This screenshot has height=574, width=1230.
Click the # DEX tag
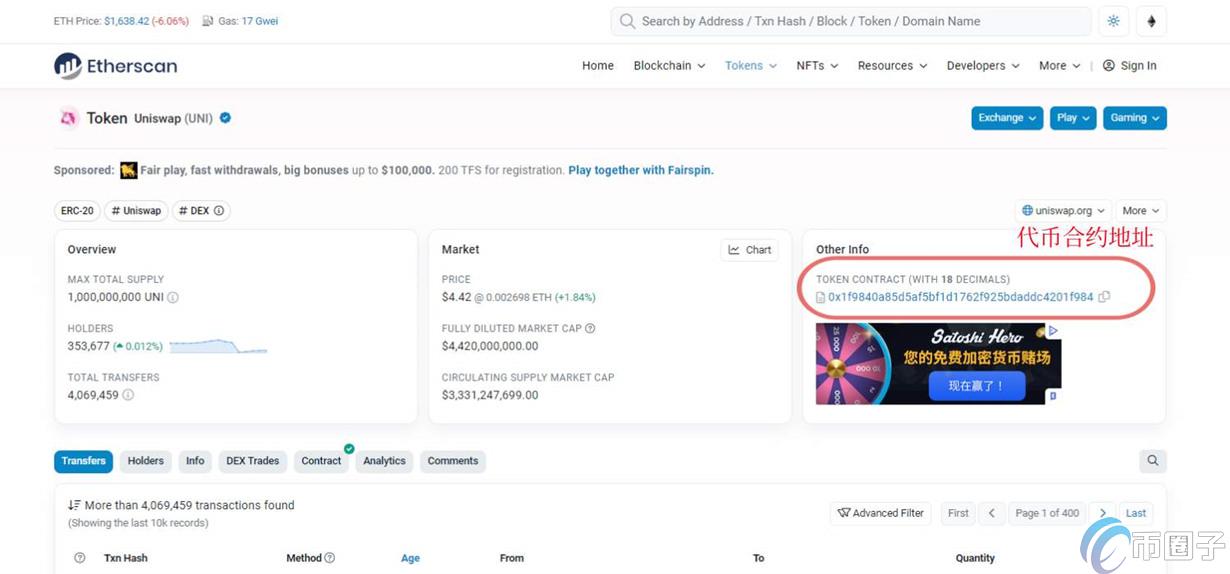[201, 211]
